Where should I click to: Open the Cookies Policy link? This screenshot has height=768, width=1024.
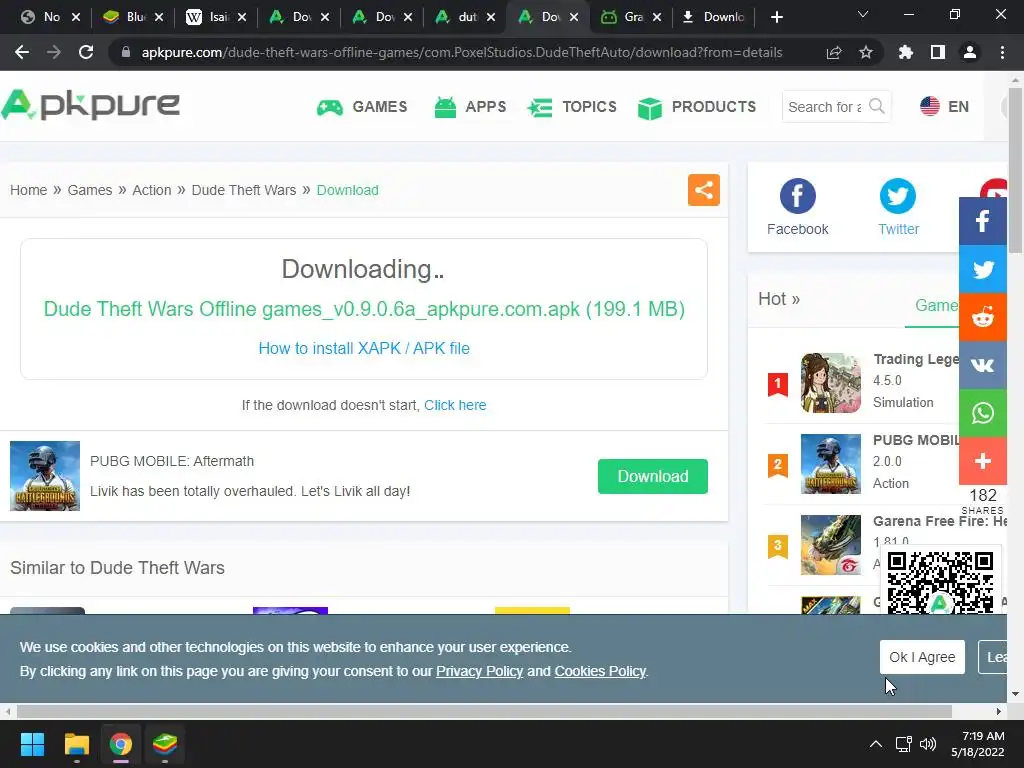point(600,671)
